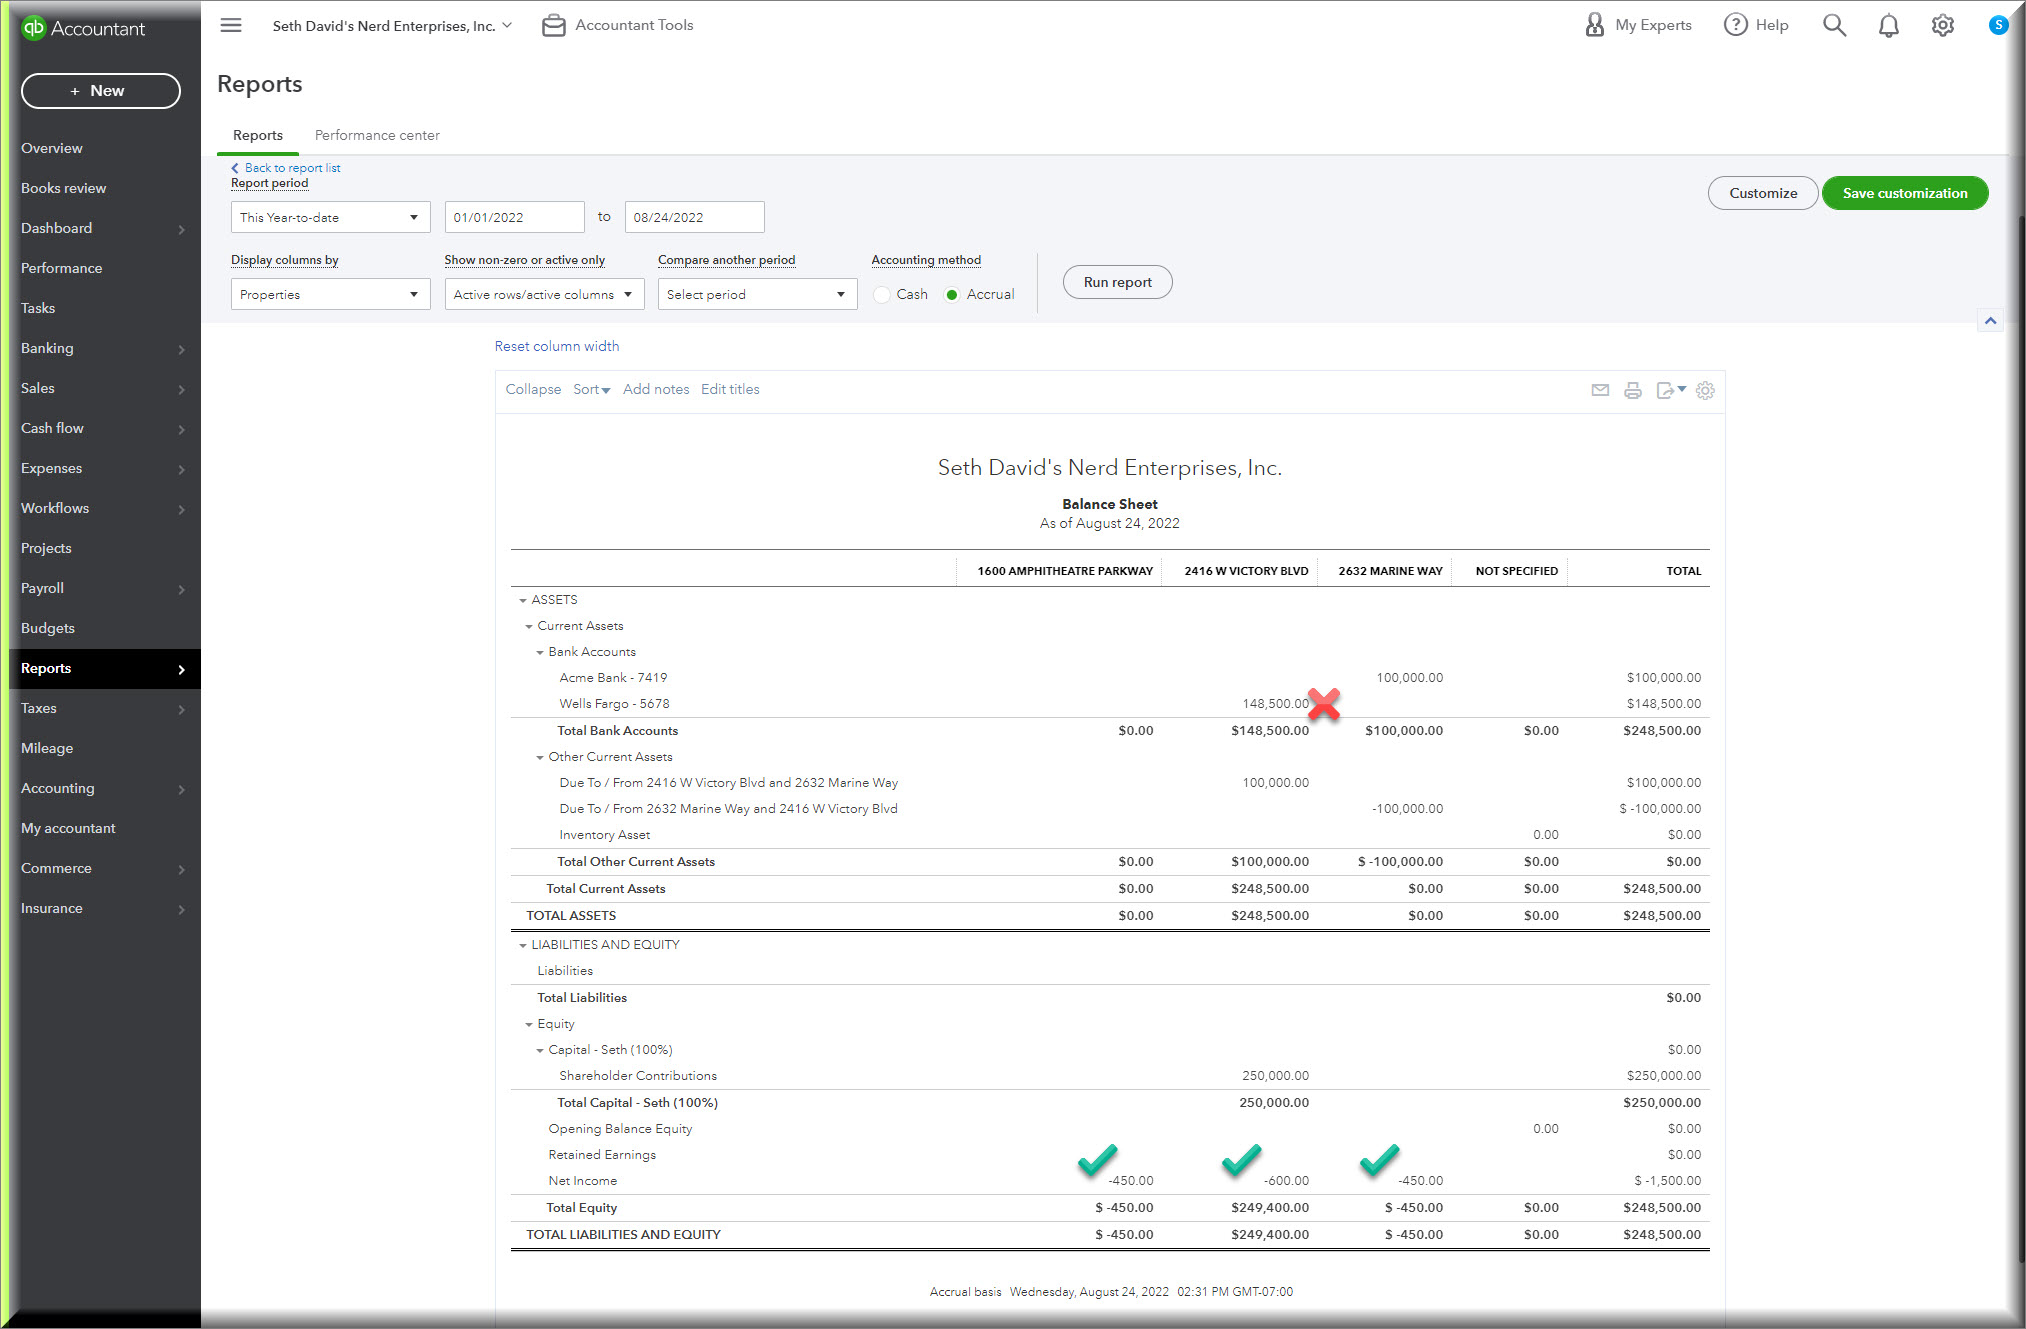Open Banking in the sidebar
Viewport: 2026px width, 1329px height.
pos(47,348)
